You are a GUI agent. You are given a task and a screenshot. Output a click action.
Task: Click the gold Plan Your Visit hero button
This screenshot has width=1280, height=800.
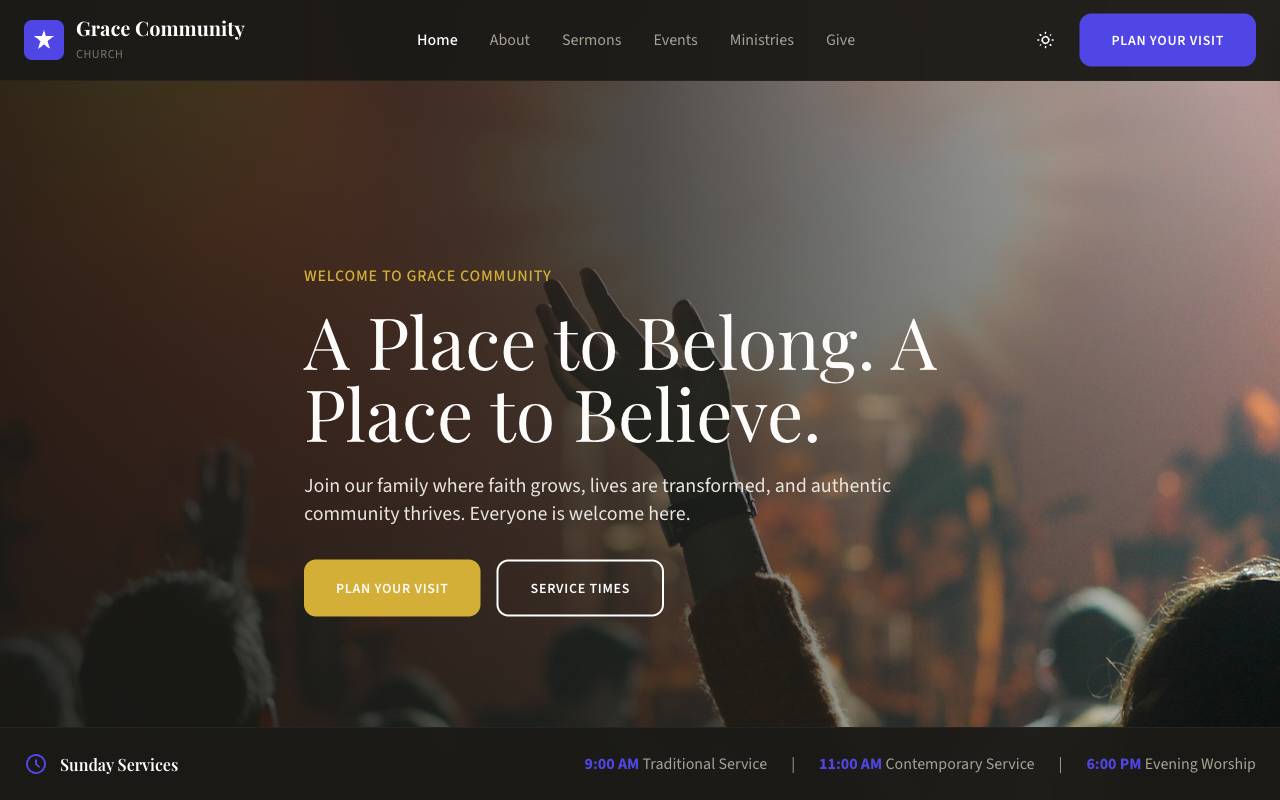(x=392, y=588)
